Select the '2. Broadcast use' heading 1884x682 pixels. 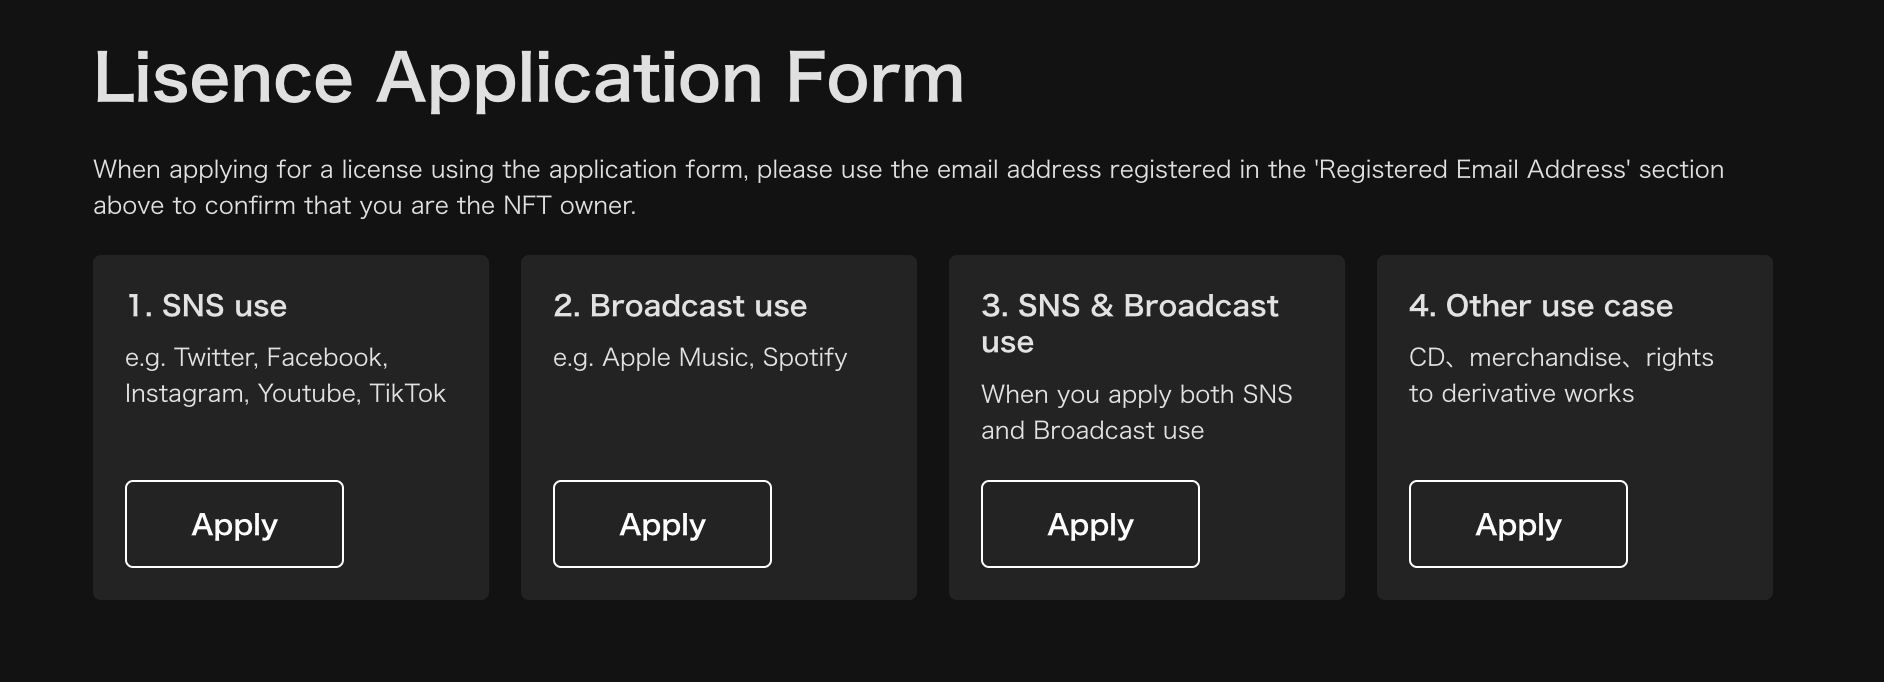coord(680,306)
